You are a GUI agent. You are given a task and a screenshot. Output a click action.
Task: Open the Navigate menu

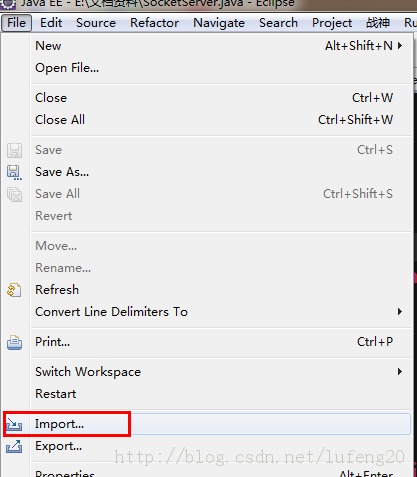tap(219, 23)
